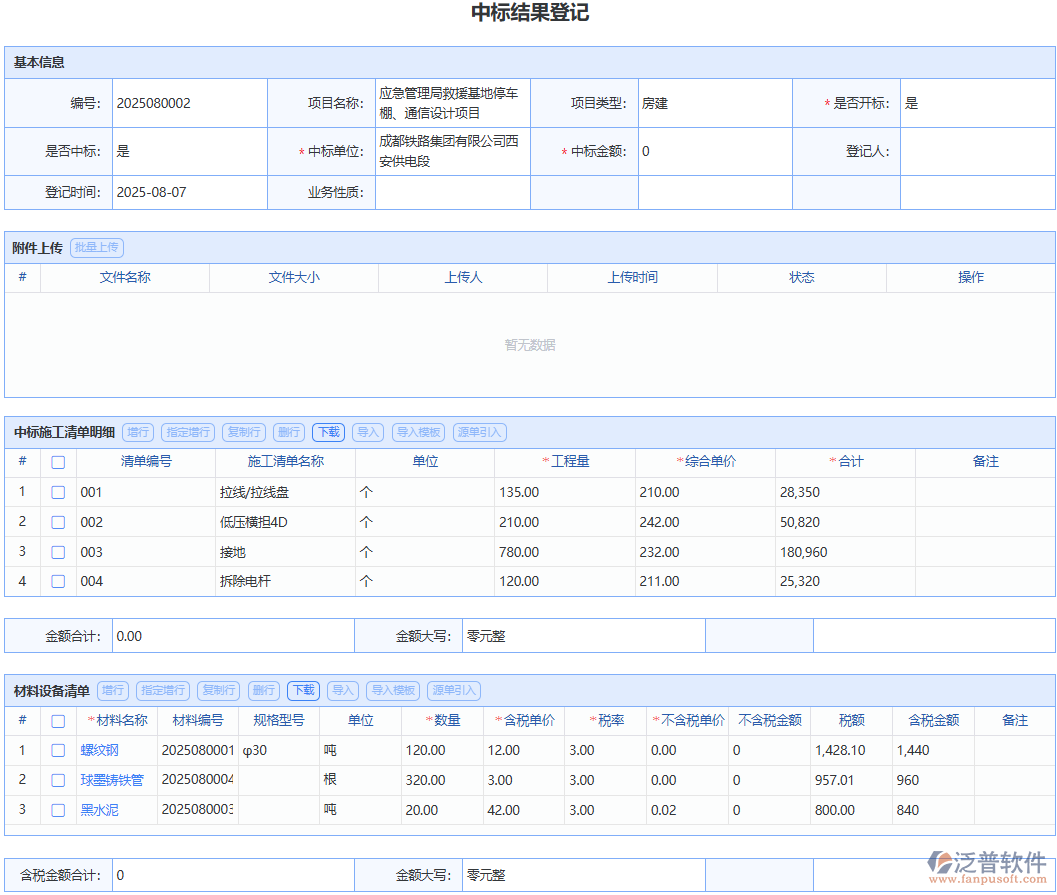Check the row checkbox for 螺纹钢
Image resolution: width=1057 pixels, height=895 pixels.
pos(57,750)
